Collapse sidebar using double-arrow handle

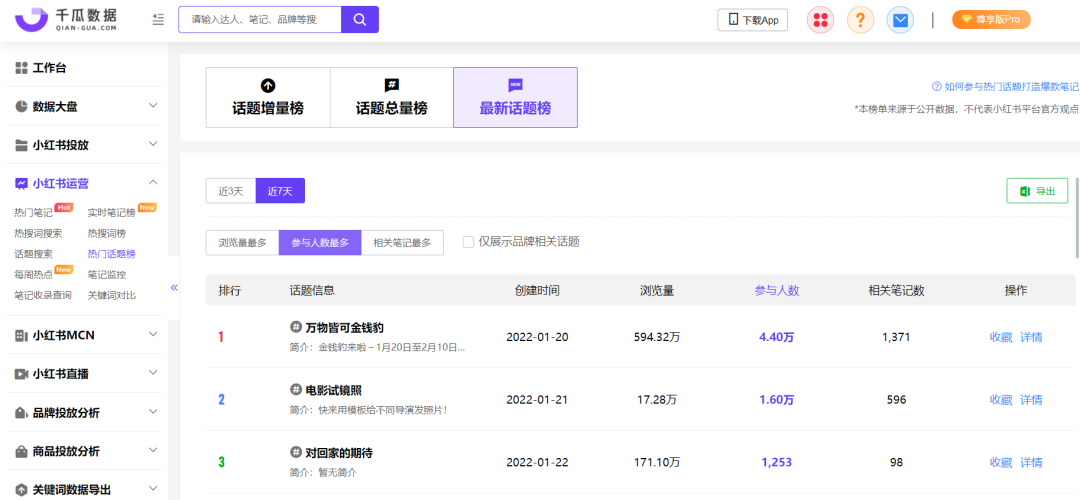(174, 287)
